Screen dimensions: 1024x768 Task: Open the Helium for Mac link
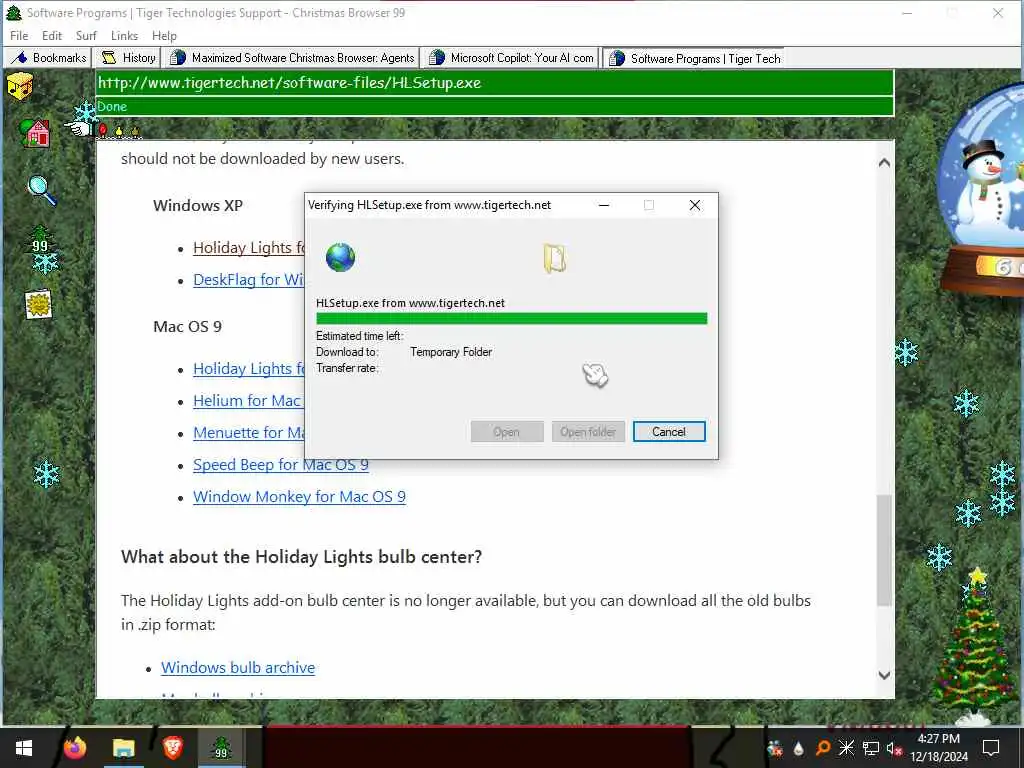click(x=248, y=400)
